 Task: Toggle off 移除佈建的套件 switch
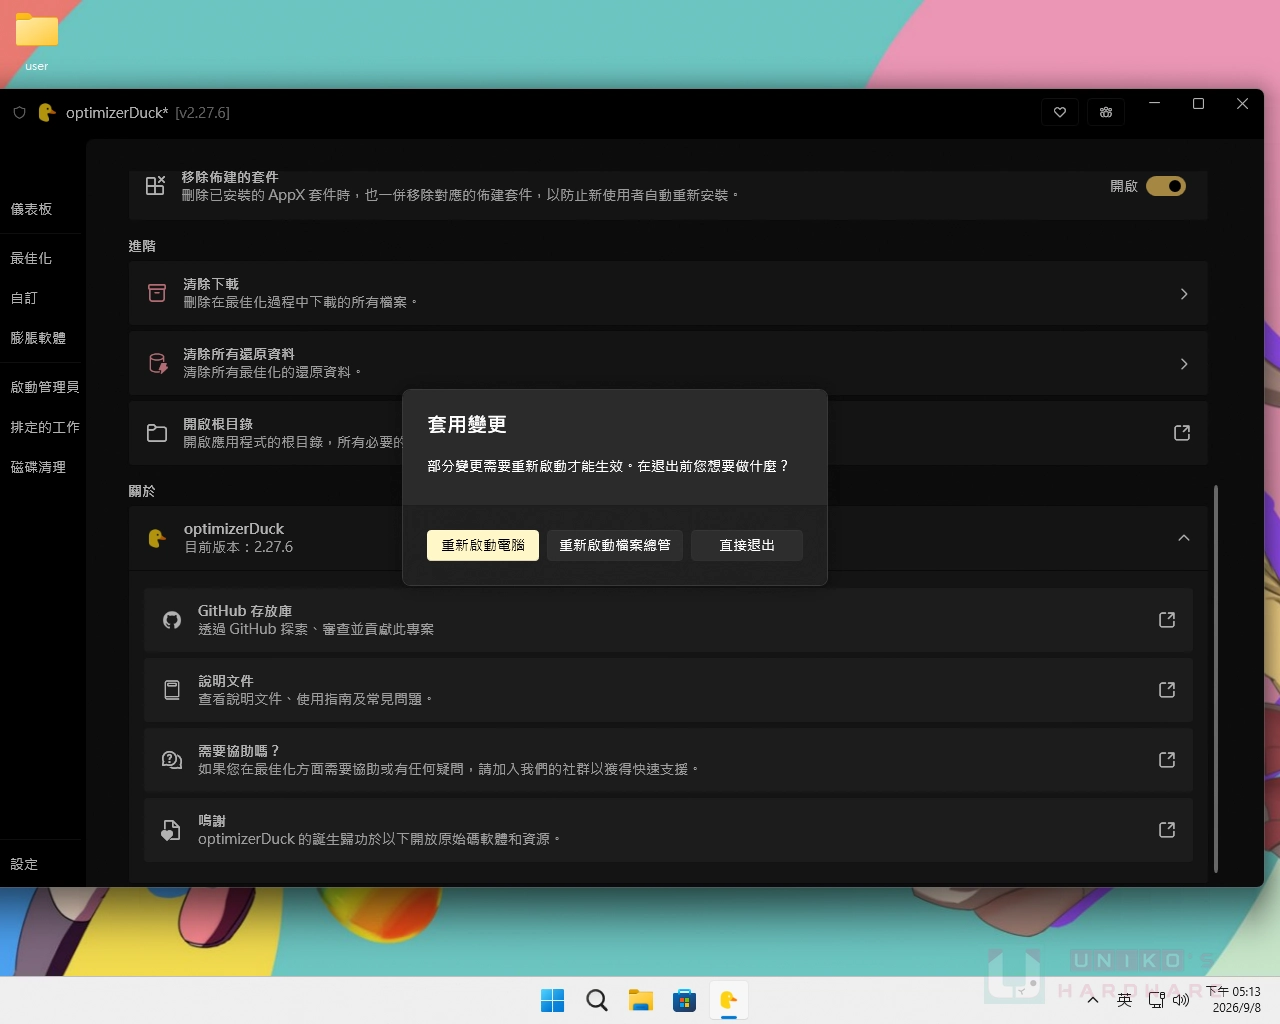[1166, 186]
